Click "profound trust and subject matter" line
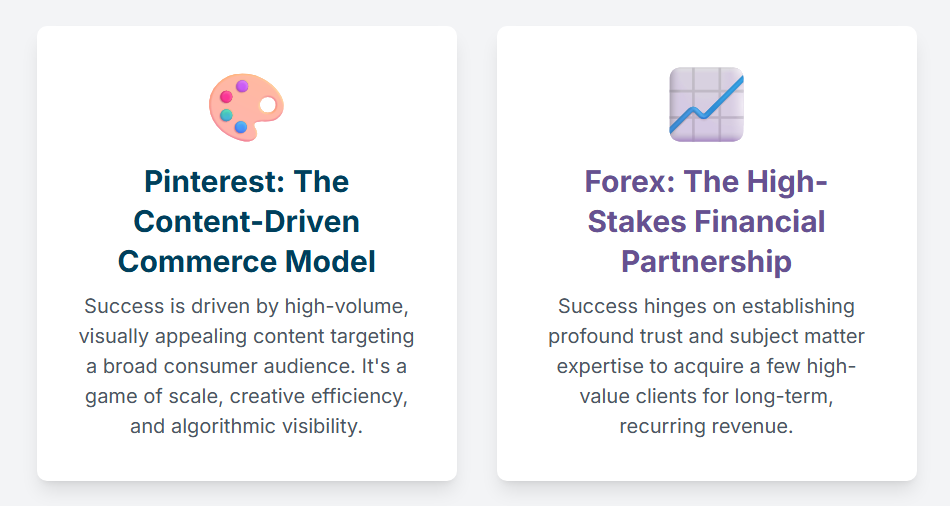 point(706,336)
